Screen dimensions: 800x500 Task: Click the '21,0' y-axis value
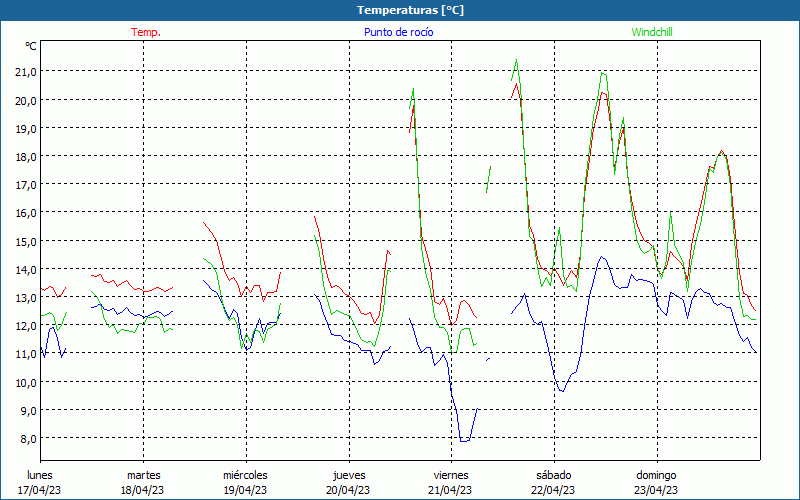(x=26, y=72)
